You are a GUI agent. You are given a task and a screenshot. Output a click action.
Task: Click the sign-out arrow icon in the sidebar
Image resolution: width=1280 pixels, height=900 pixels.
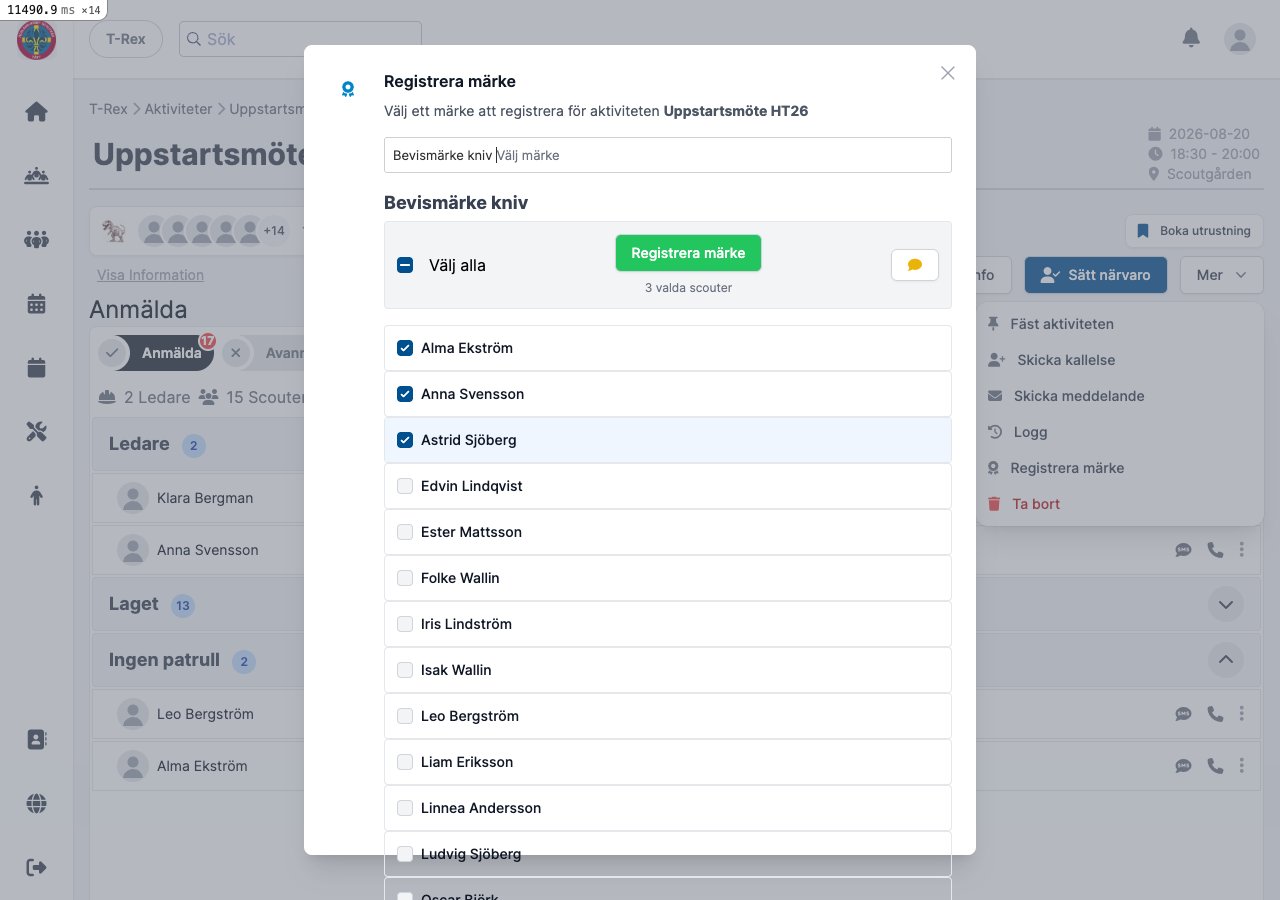coord(37,867)
